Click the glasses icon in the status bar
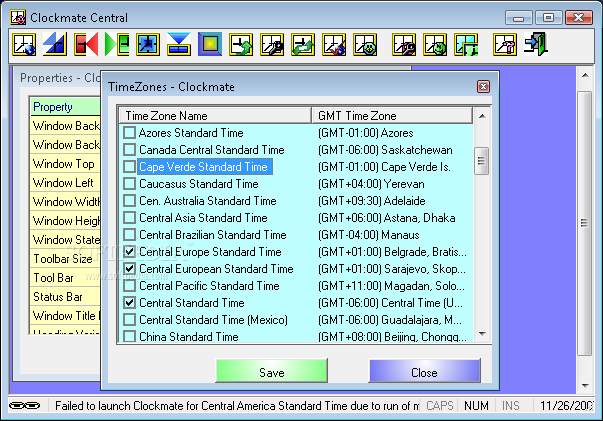The width and height of the screenshot is (603, 421). pos(25,406)
